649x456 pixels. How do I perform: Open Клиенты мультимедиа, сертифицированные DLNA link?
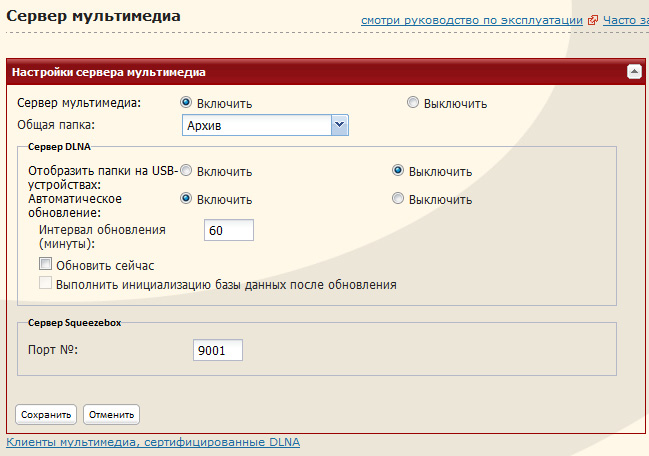coord(153,442)
